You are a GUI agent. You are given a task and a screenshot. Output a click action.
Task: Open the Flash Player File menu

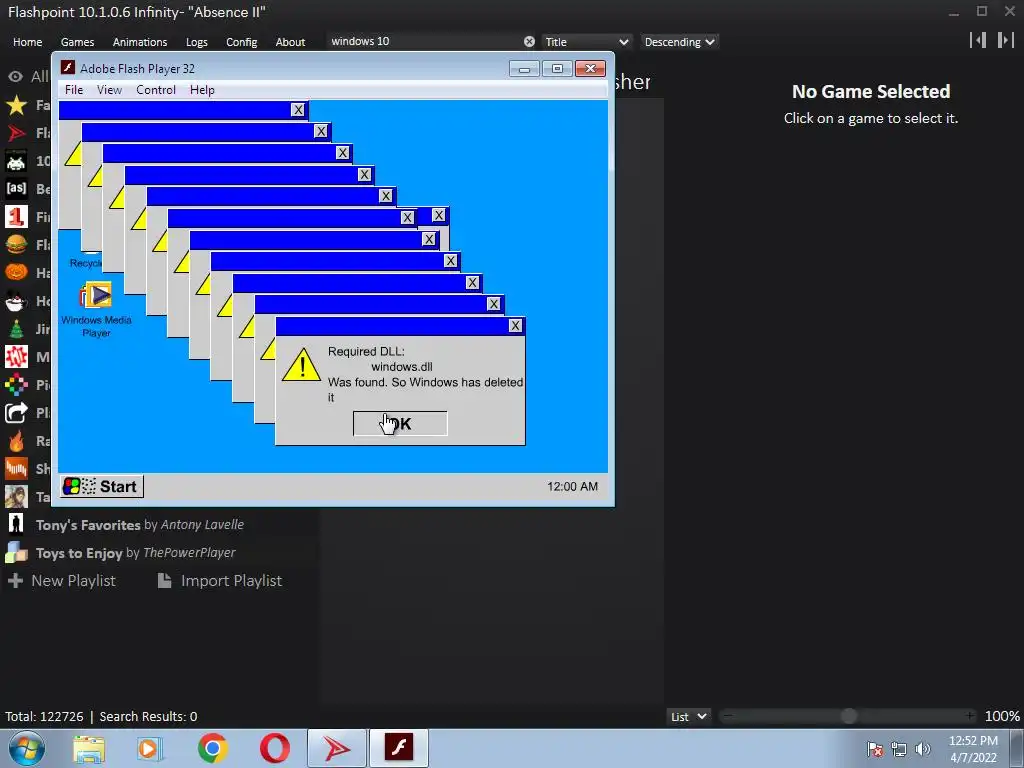click(x=74, y=90)
